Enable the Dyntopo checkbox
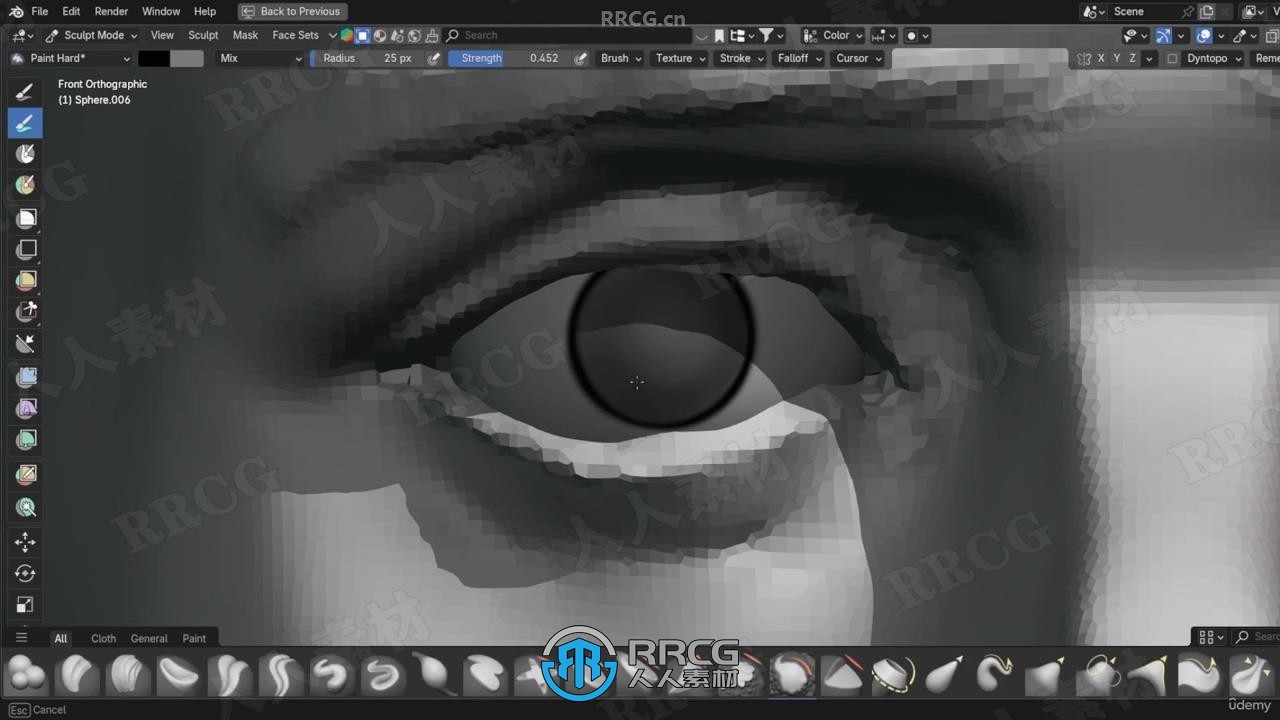The width and height of the screenshot is (1280, 720). tap(1172, 58)
